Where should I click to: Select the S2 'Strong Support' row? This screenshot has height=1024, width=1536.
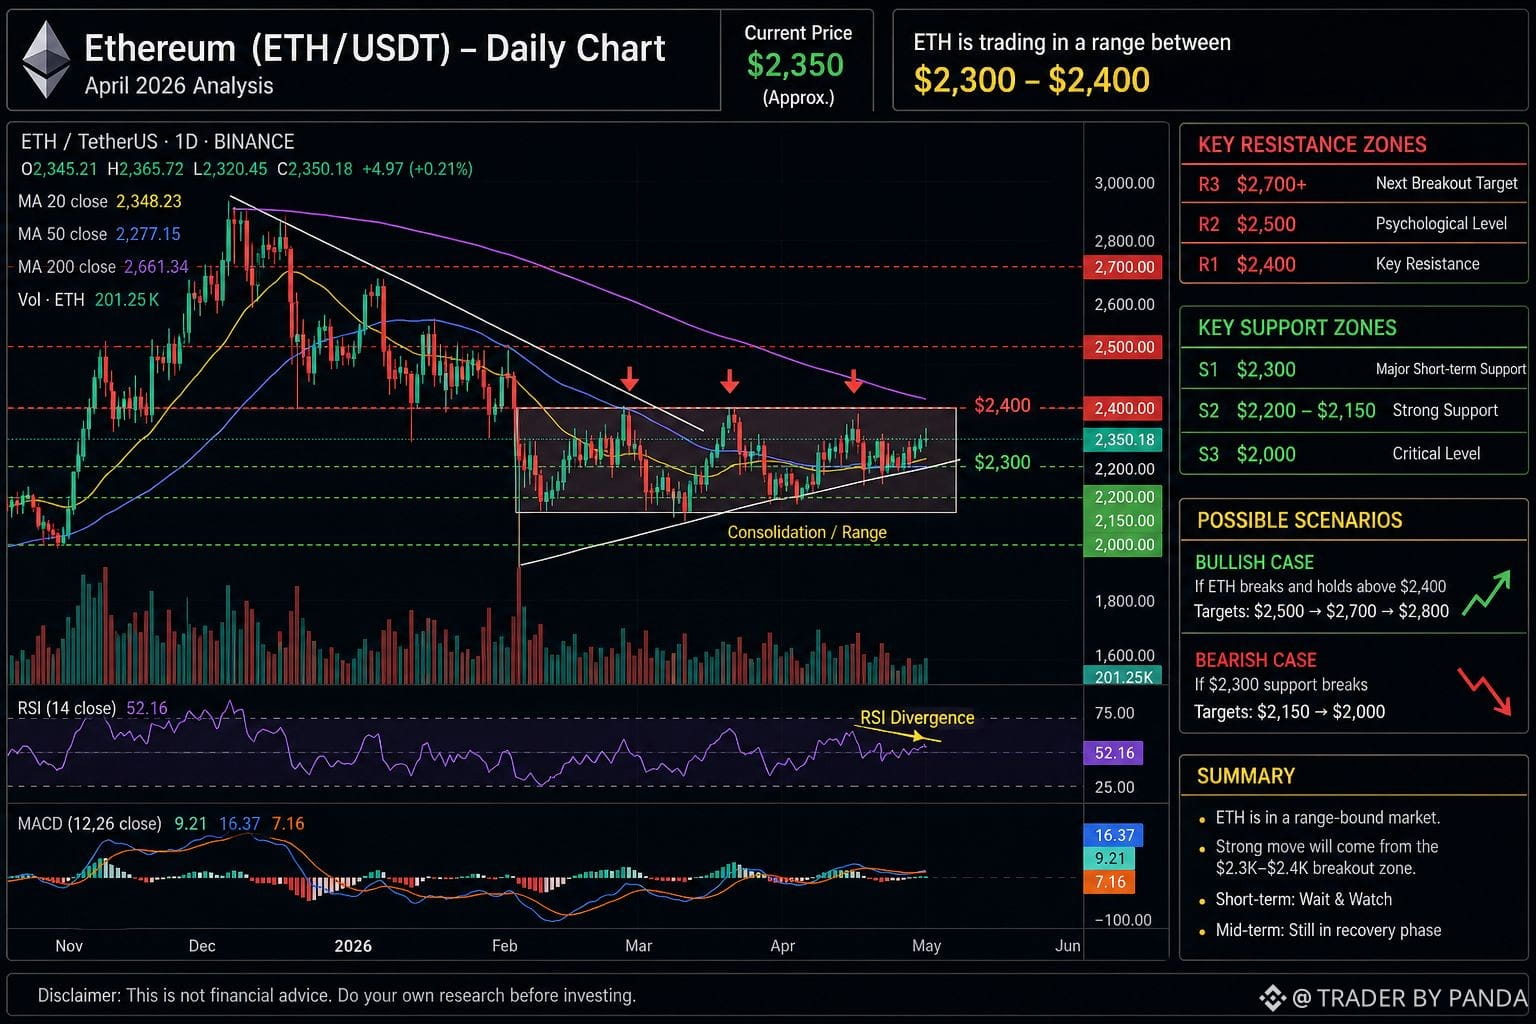(1354, 410)
